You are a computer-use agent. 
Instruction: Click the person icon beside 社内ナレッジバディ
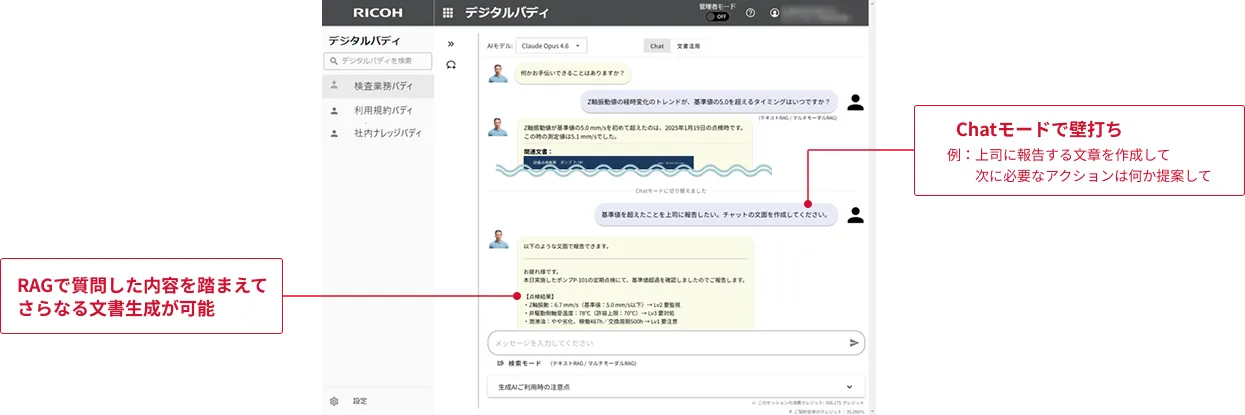pos(334,132)
